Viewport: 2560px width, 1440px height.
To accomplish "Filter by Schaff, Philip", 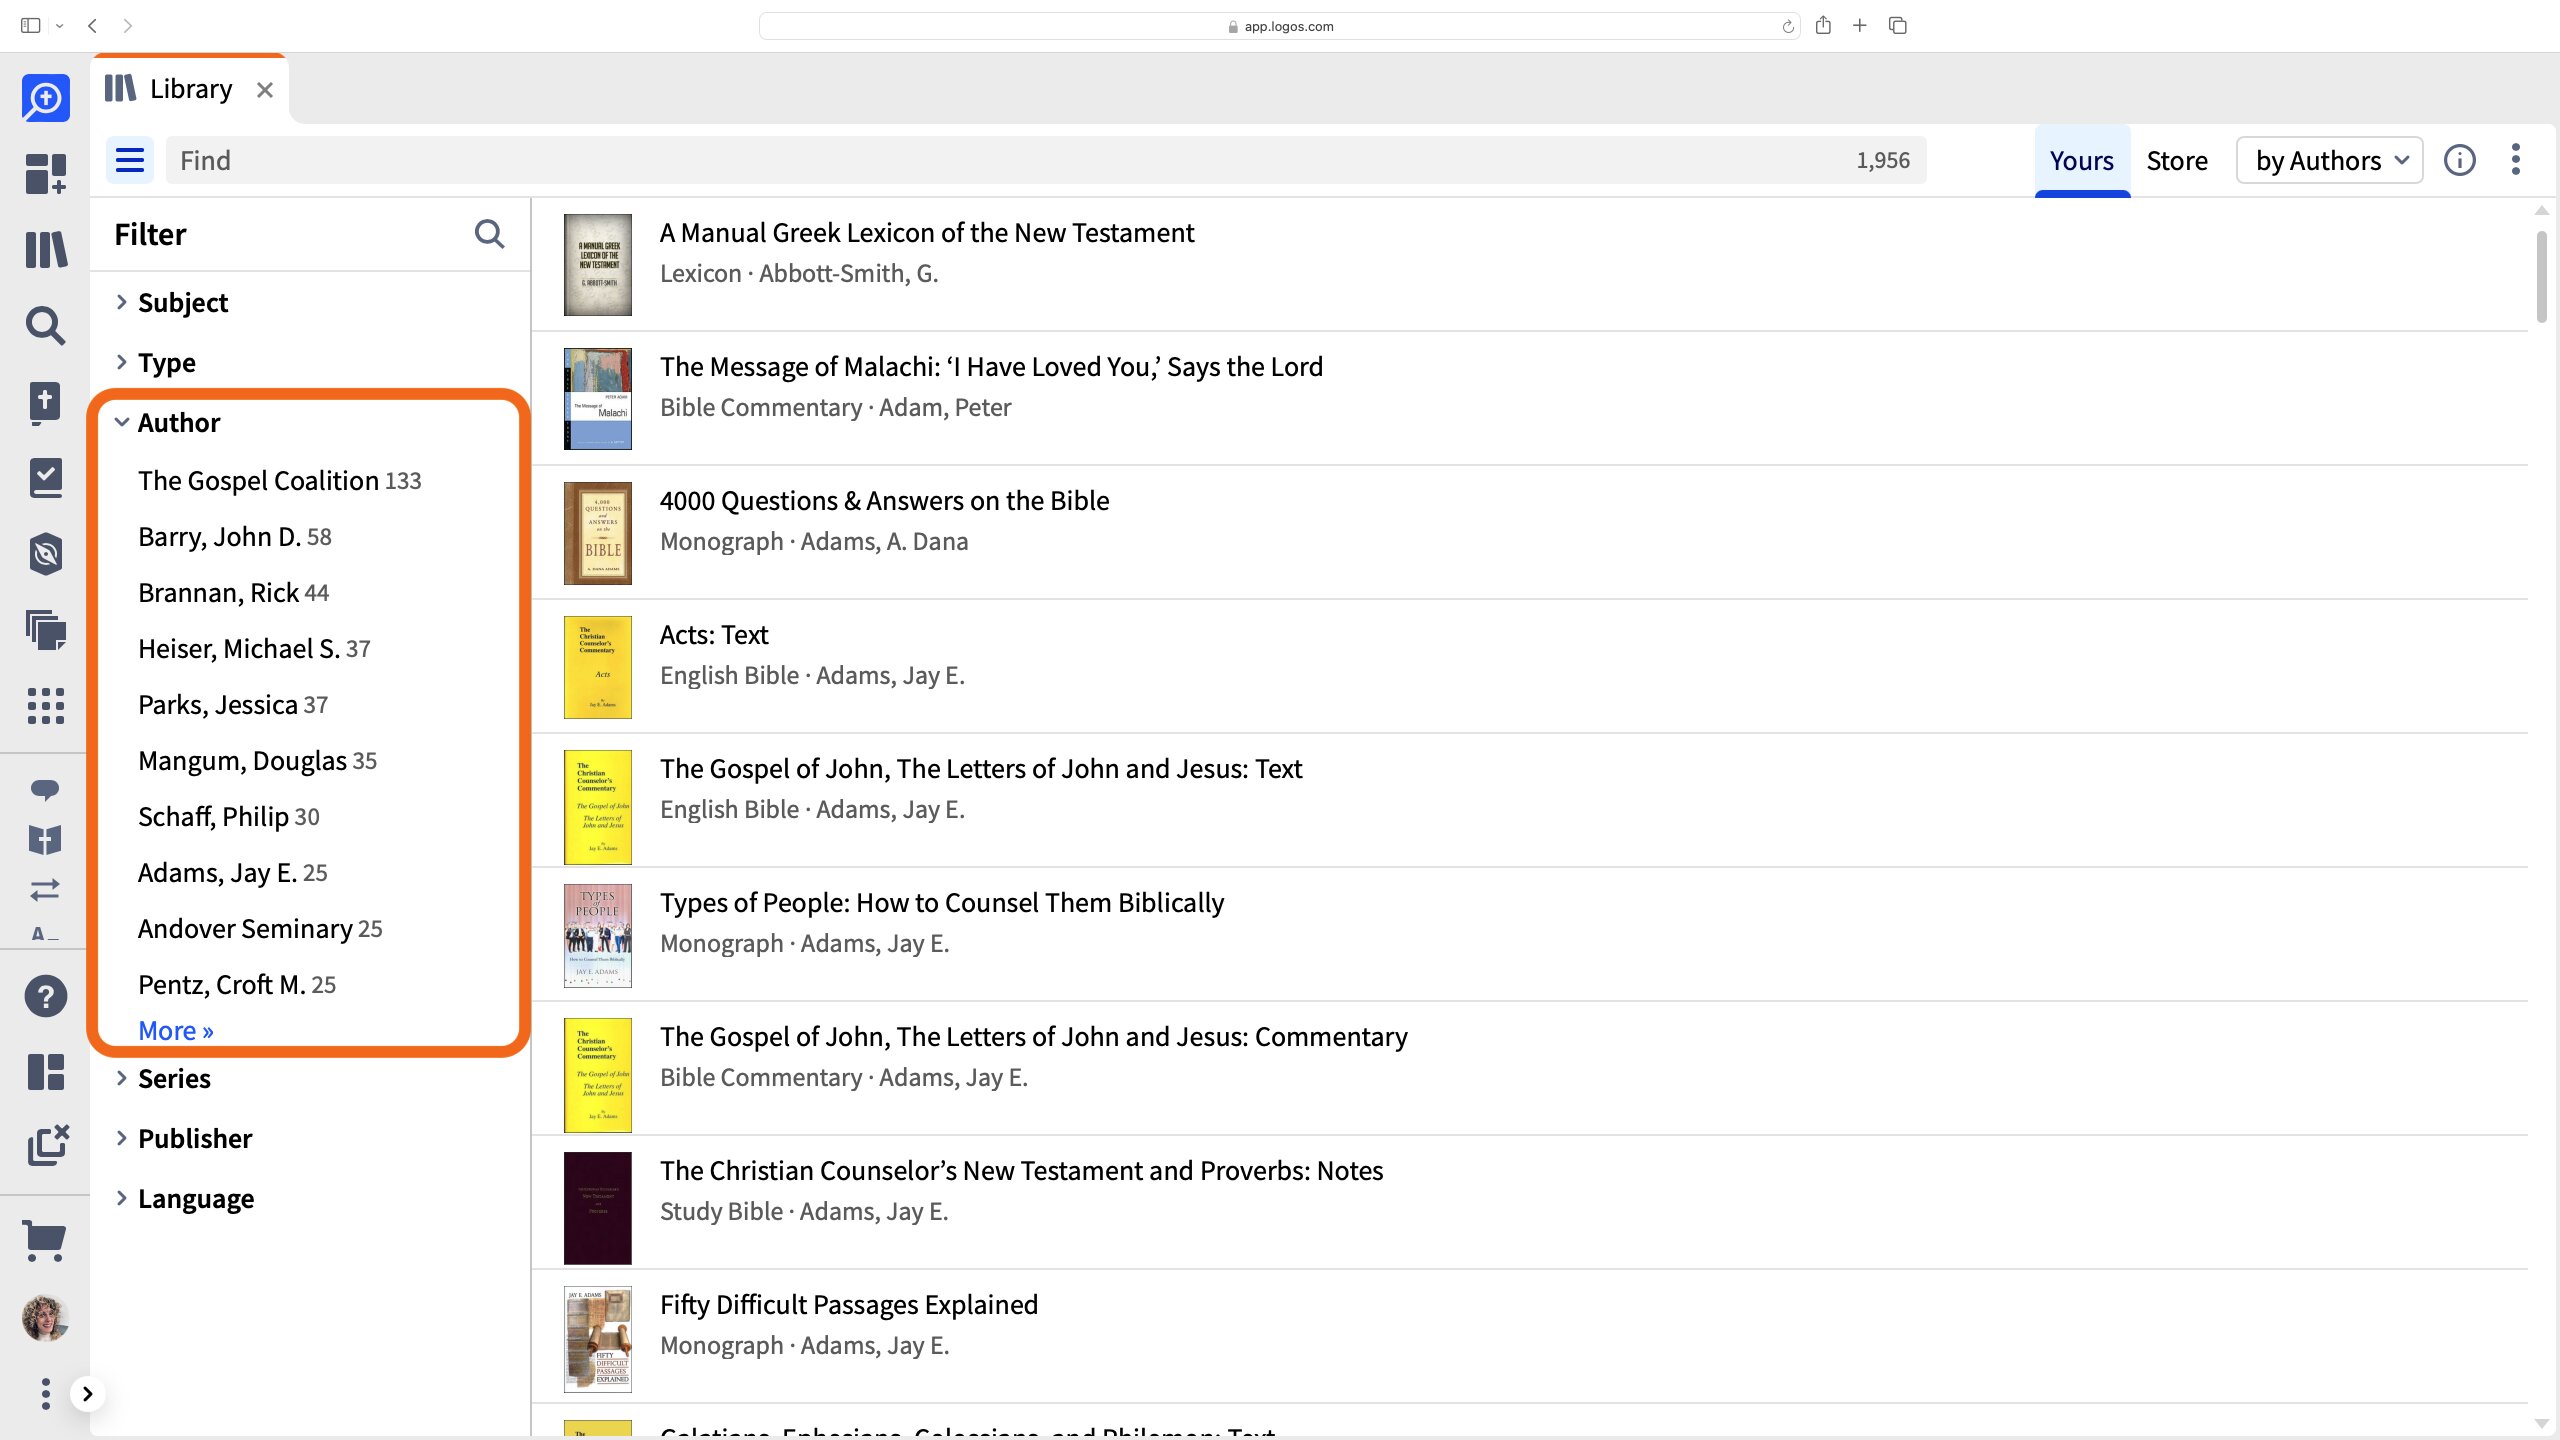I will [228, 817].
